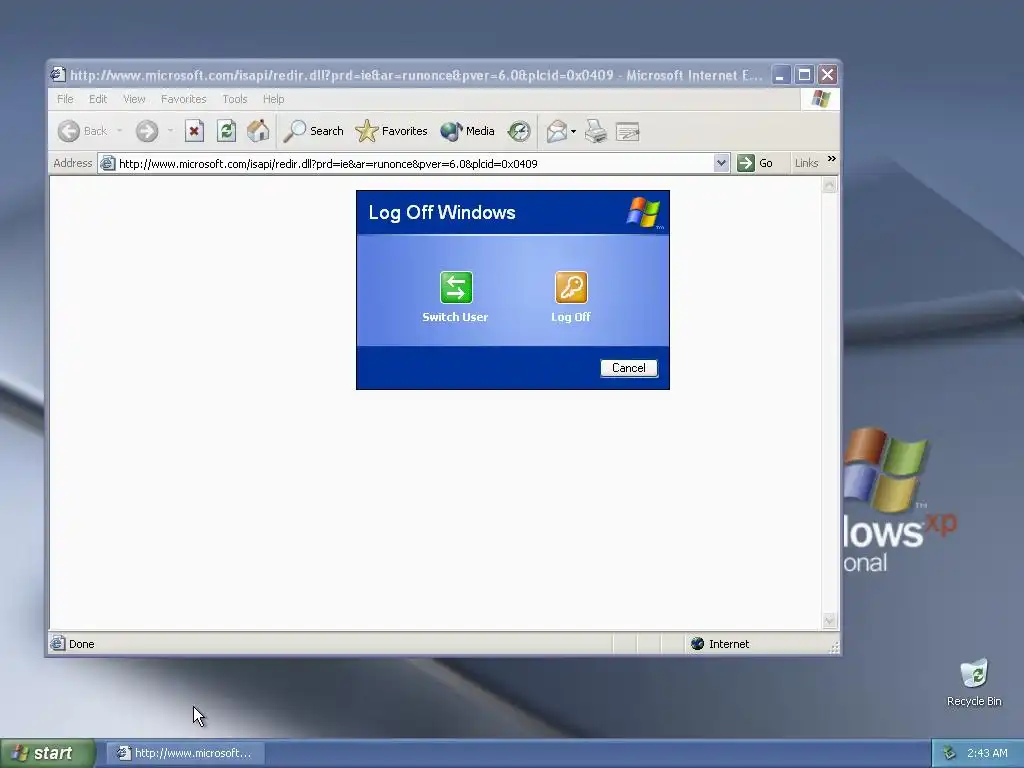Click the Done status bar text
This screenshot has height=768, width=1024.
82,644
